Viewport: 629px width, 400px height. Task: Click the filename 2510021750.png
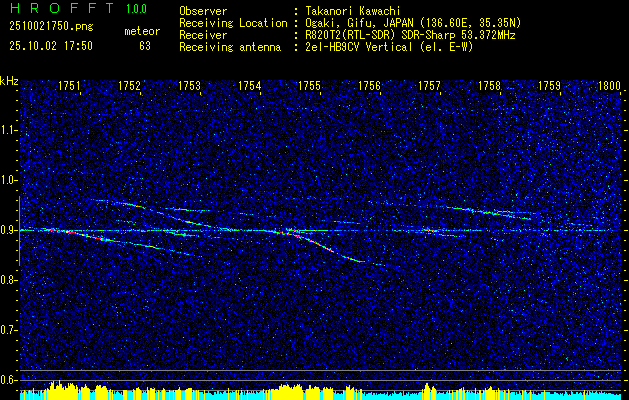(x=51, y=26)
